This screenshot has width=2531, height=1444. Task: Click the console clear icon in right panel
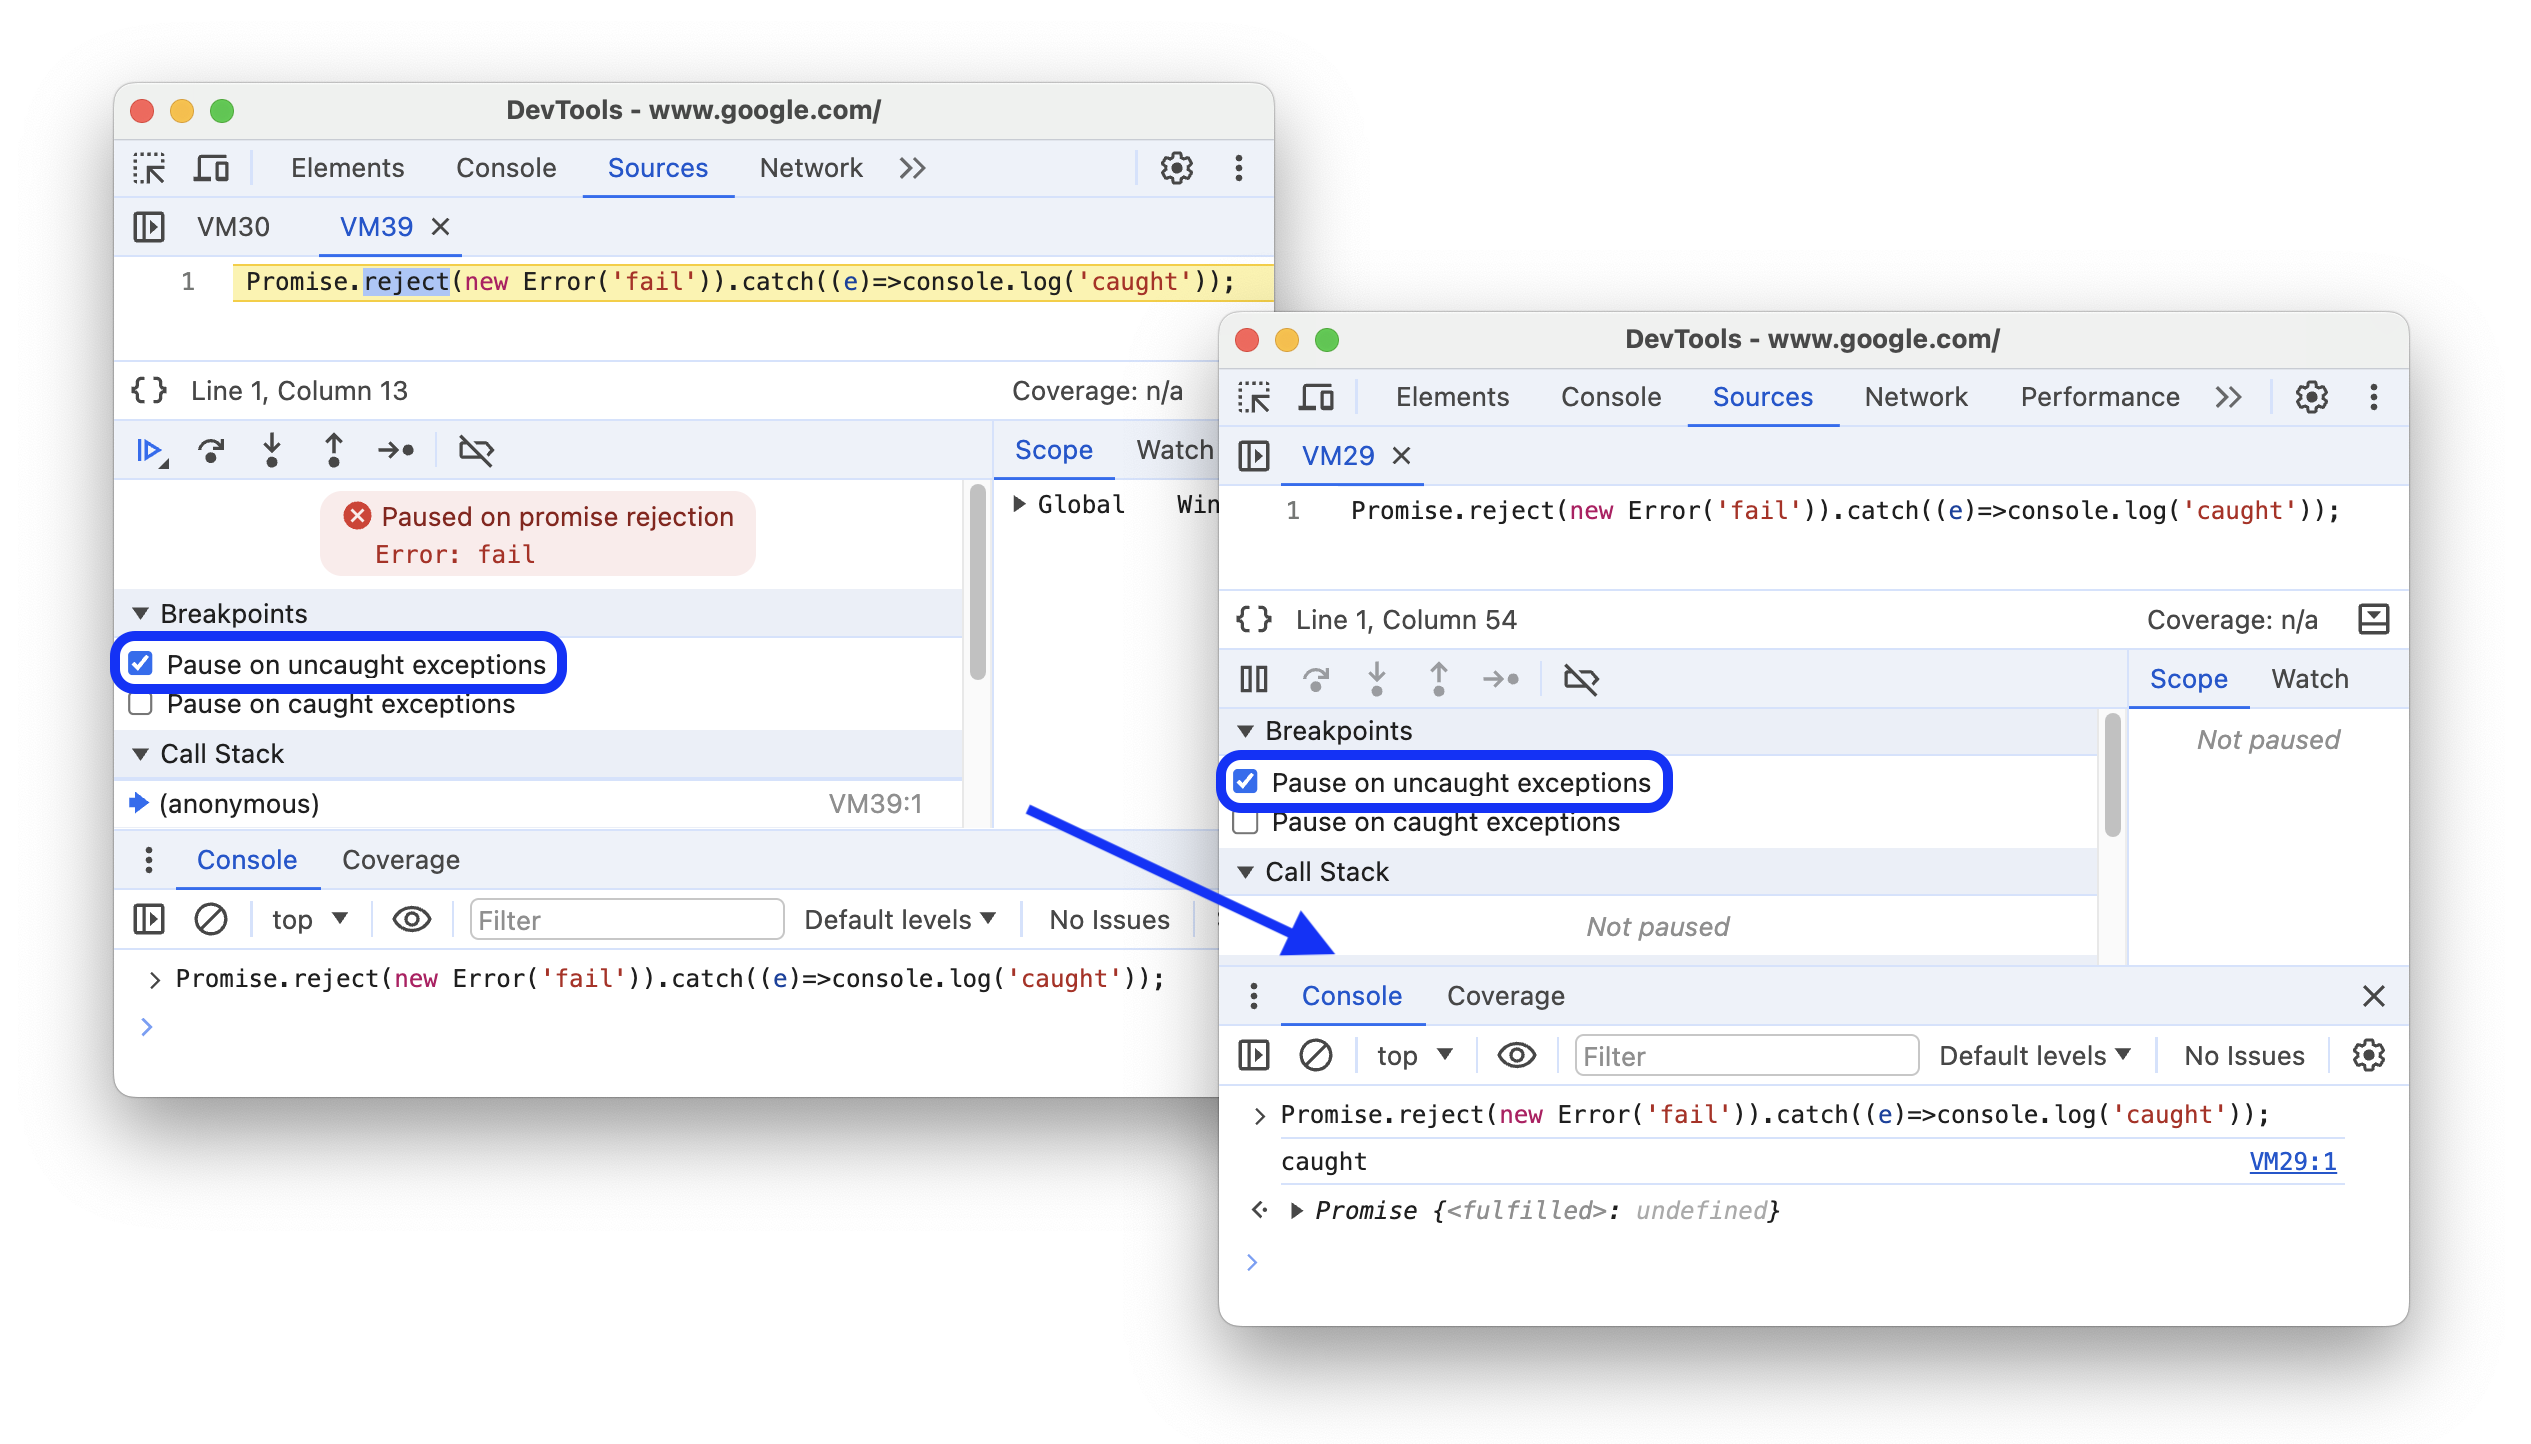click(1316, 1057)
